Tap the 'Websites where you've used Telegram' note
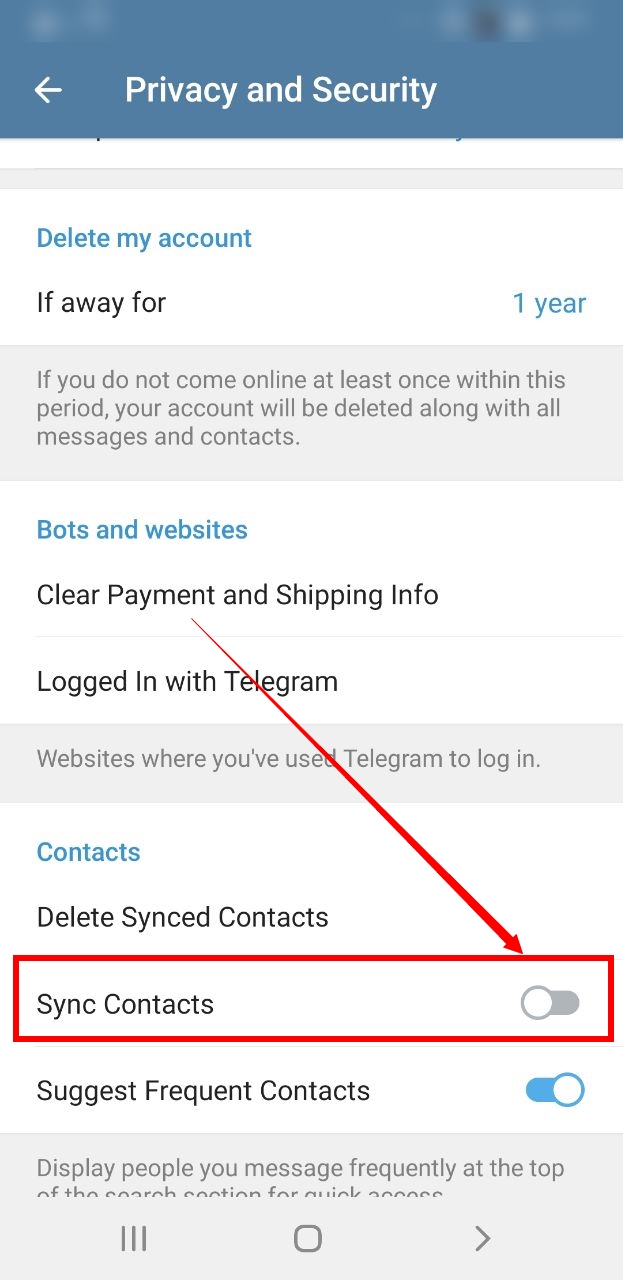 click(288, 758)
